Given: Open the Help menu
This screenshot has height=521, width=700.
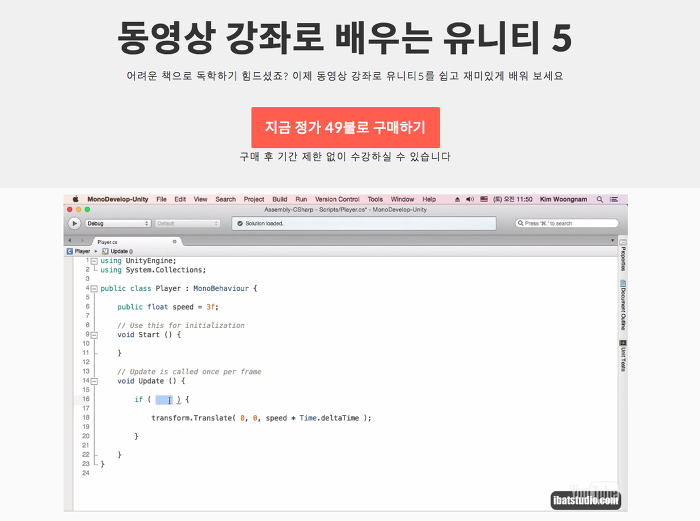Looking at the screenshot, I should [x=429, y=200].
